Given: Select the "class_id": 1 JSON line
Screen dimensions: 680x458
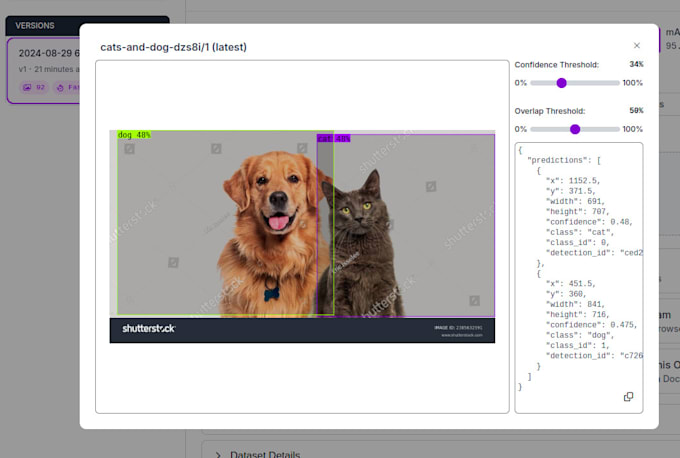Looking at the screenshot, I should [578, 346].
